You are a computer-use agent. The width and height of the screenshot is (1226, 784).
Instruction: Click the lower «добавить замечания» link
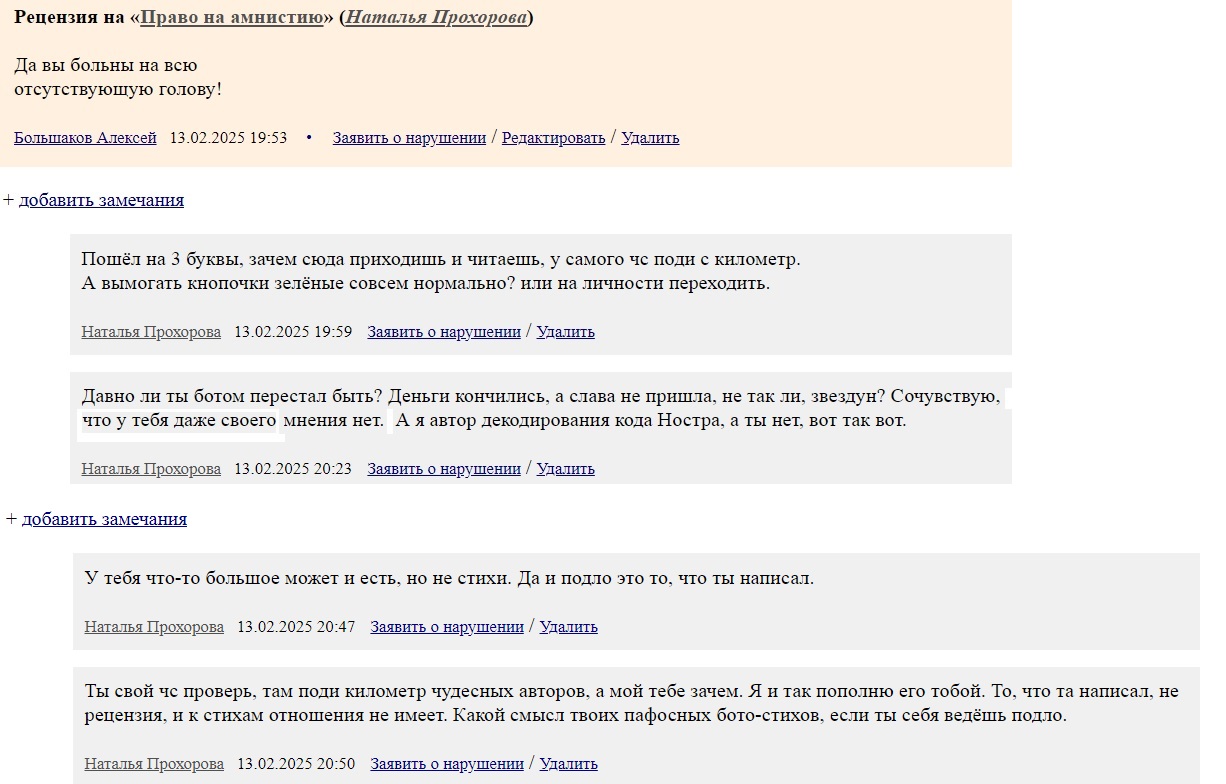coord(104,519)
